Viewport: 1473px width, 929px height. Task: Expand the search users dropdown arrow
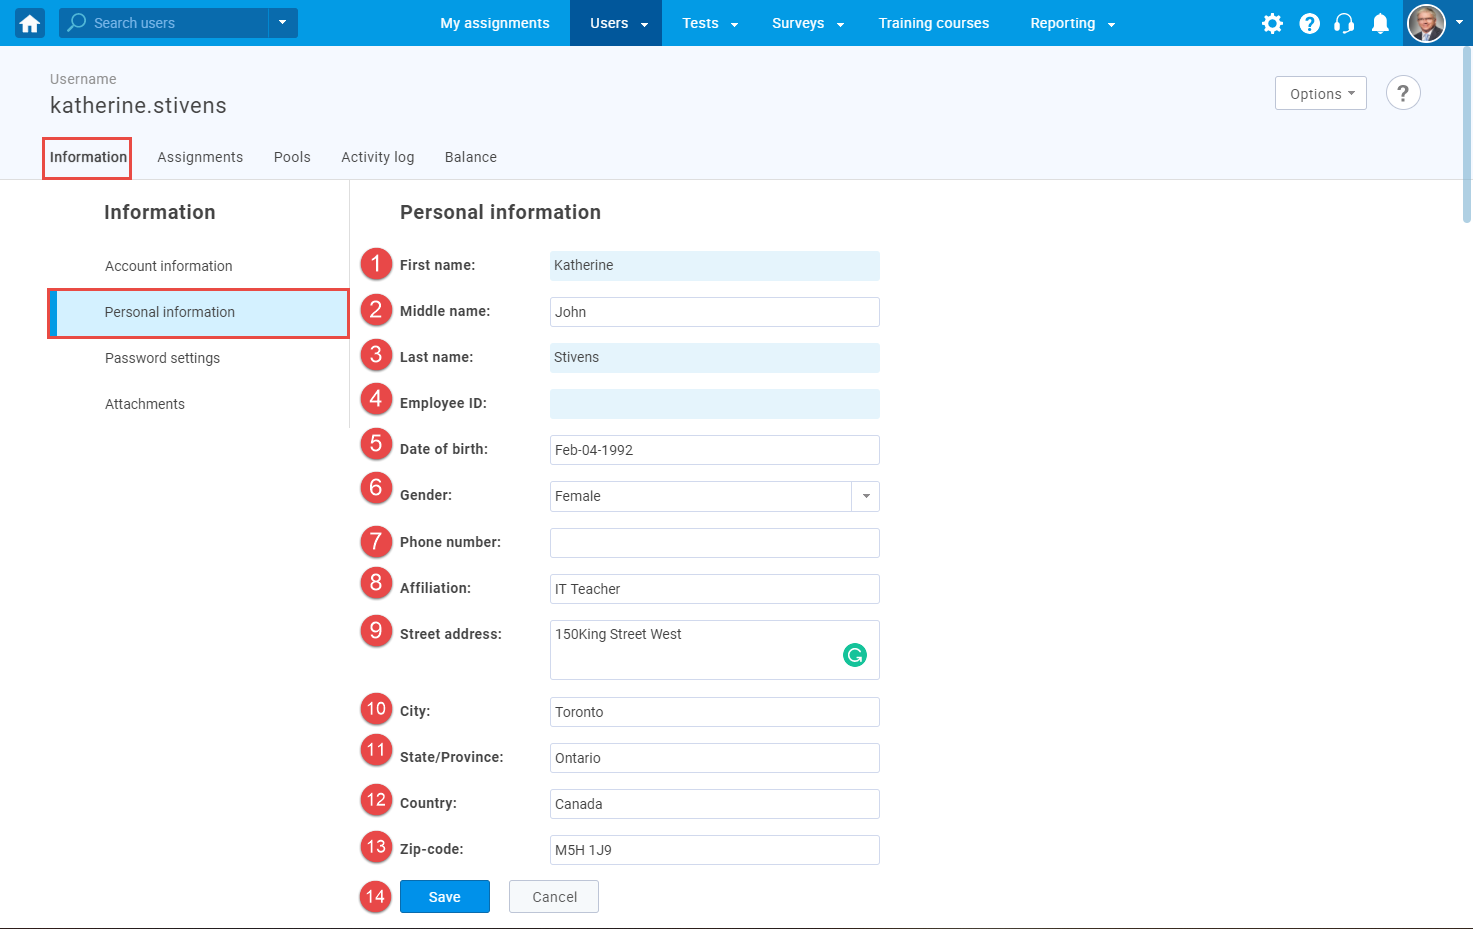(x=282, y=22)
